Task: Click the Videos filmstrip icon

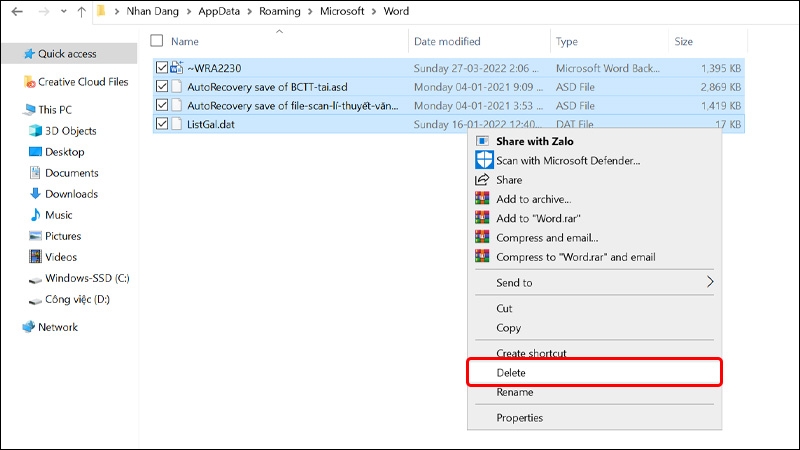Action: 35,257
